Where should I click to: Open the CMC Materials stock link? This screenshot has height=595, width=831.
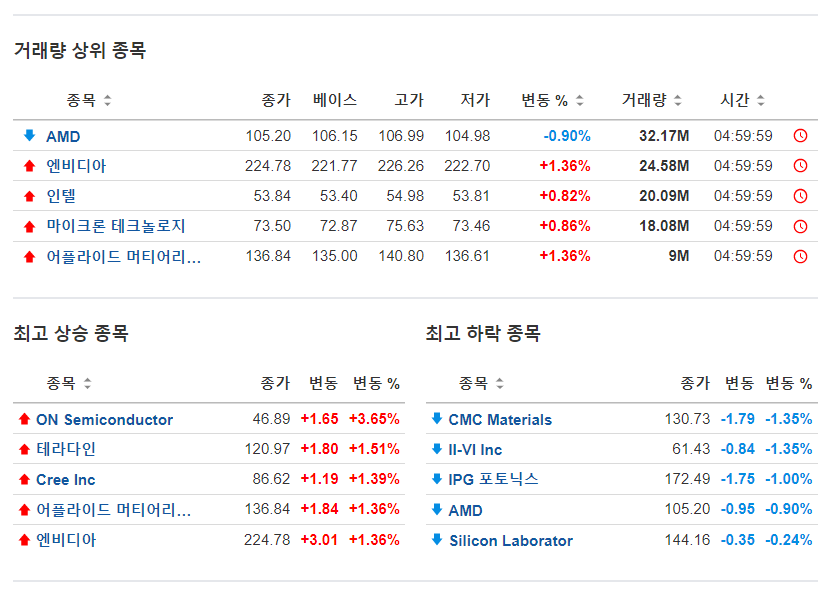(x=500, y=420)
